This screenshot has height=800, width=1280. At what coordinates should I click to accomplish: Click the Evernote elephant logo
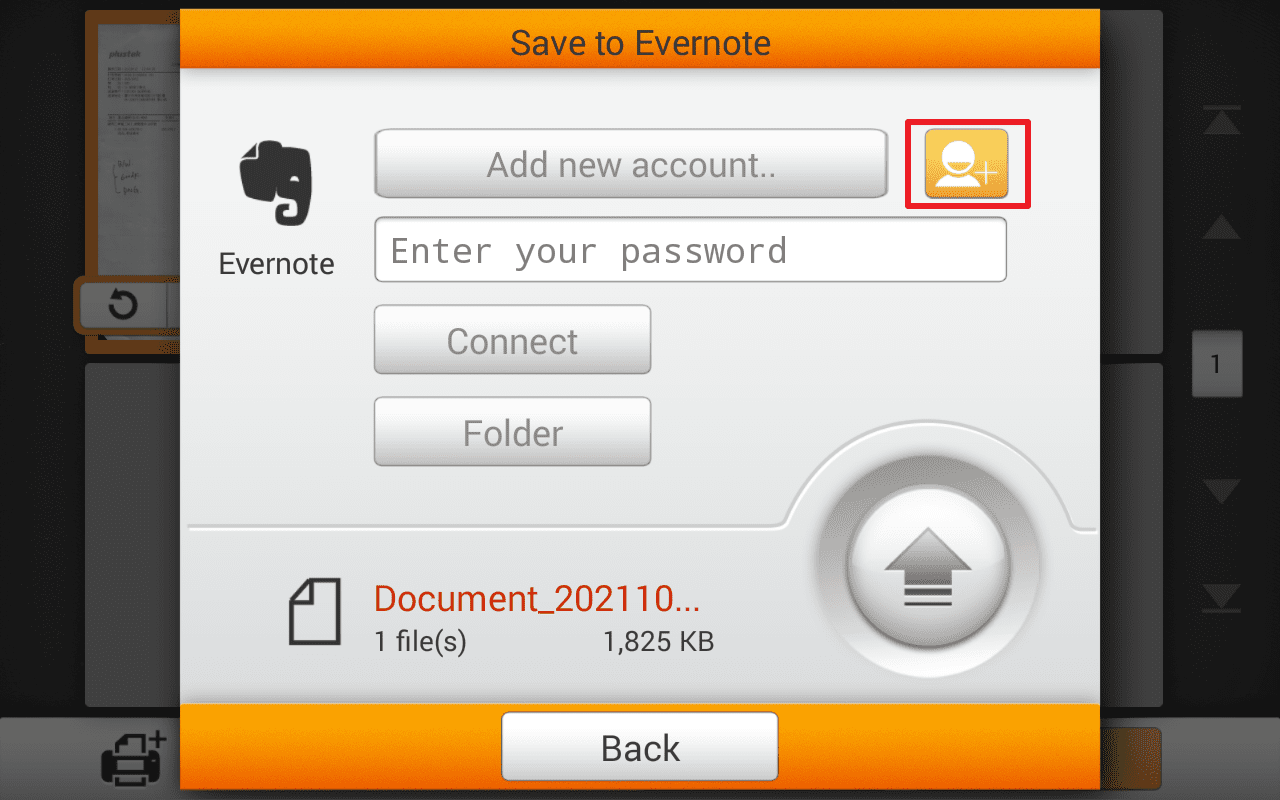click(x=276, y=182)
